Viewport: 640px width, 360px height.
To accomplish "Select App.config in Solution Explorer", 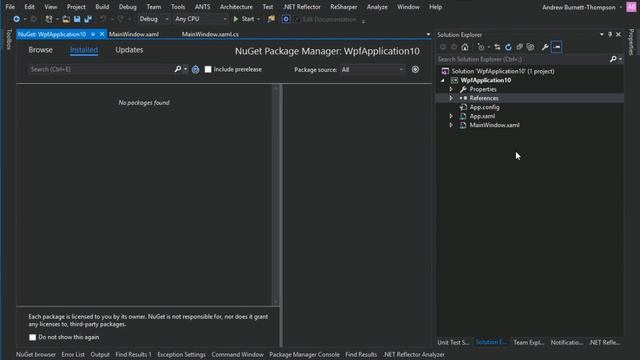I will [484, 107].
